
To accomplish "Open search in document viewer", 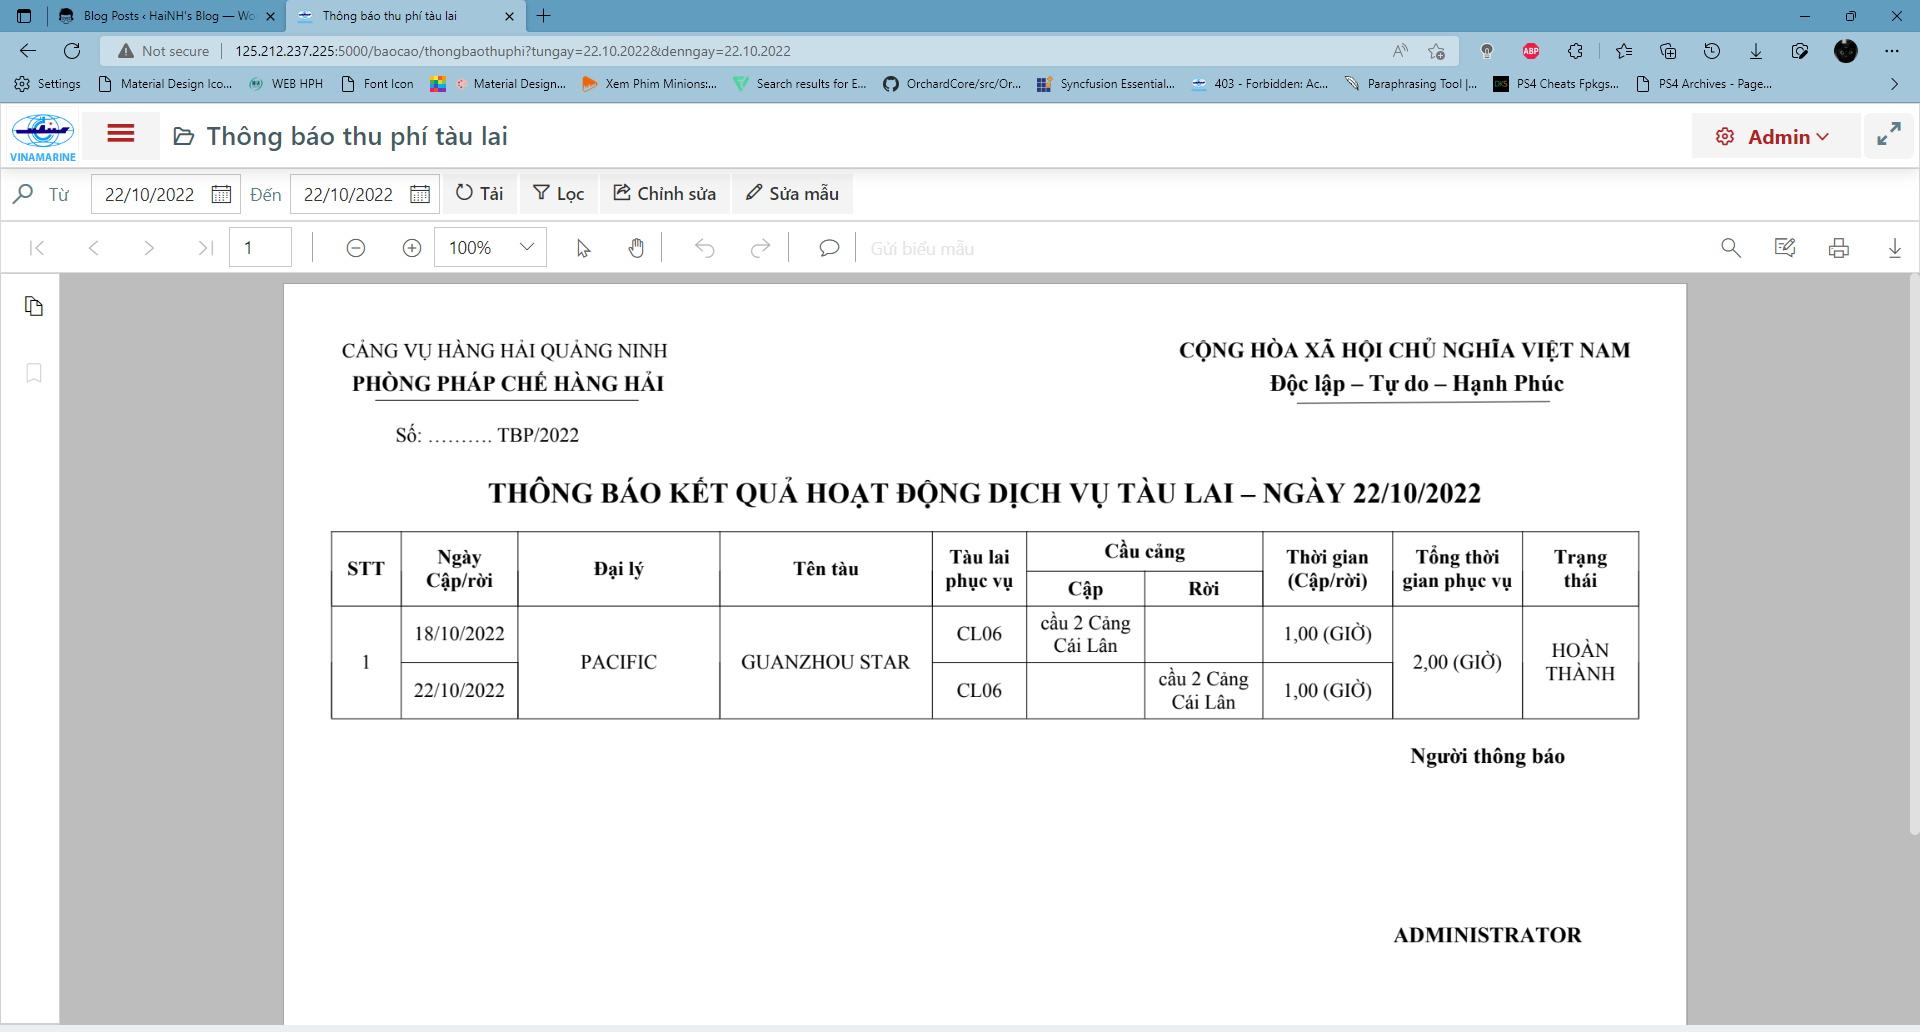I will (1730, 248).
